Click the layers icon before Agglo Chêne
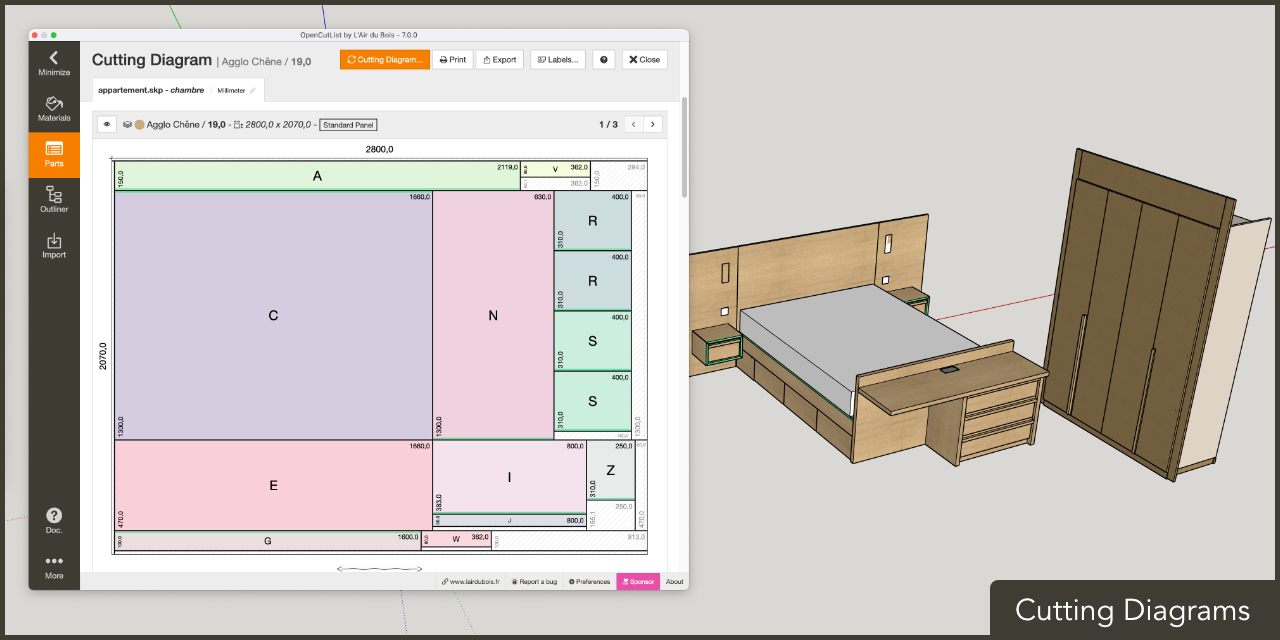Screen dimensions: 1280x640 127,125
